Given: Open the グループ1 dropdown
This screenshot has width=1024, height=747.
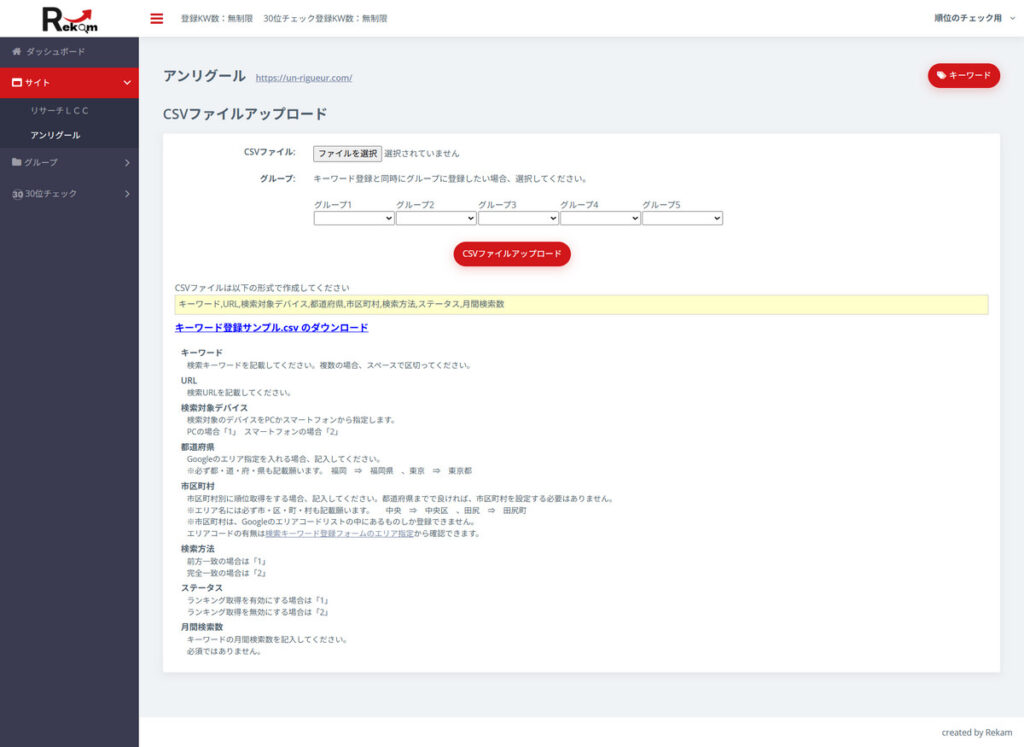Looking at the screenshot, I should 354,218.
